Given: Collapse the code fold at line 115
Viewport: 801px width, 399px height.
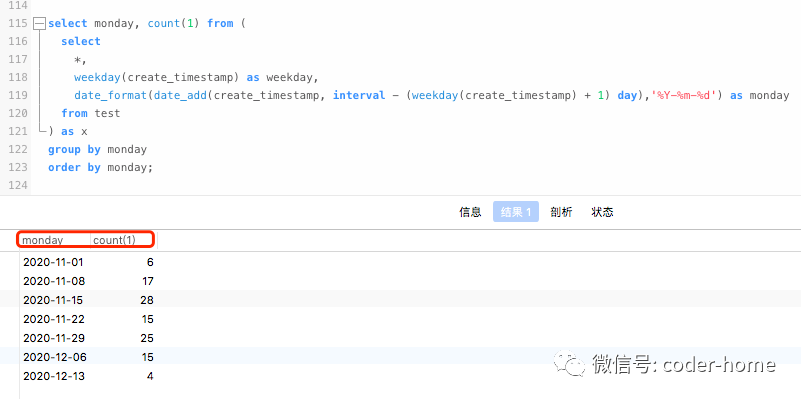Looking at the screenshot, I should [39, 24].
